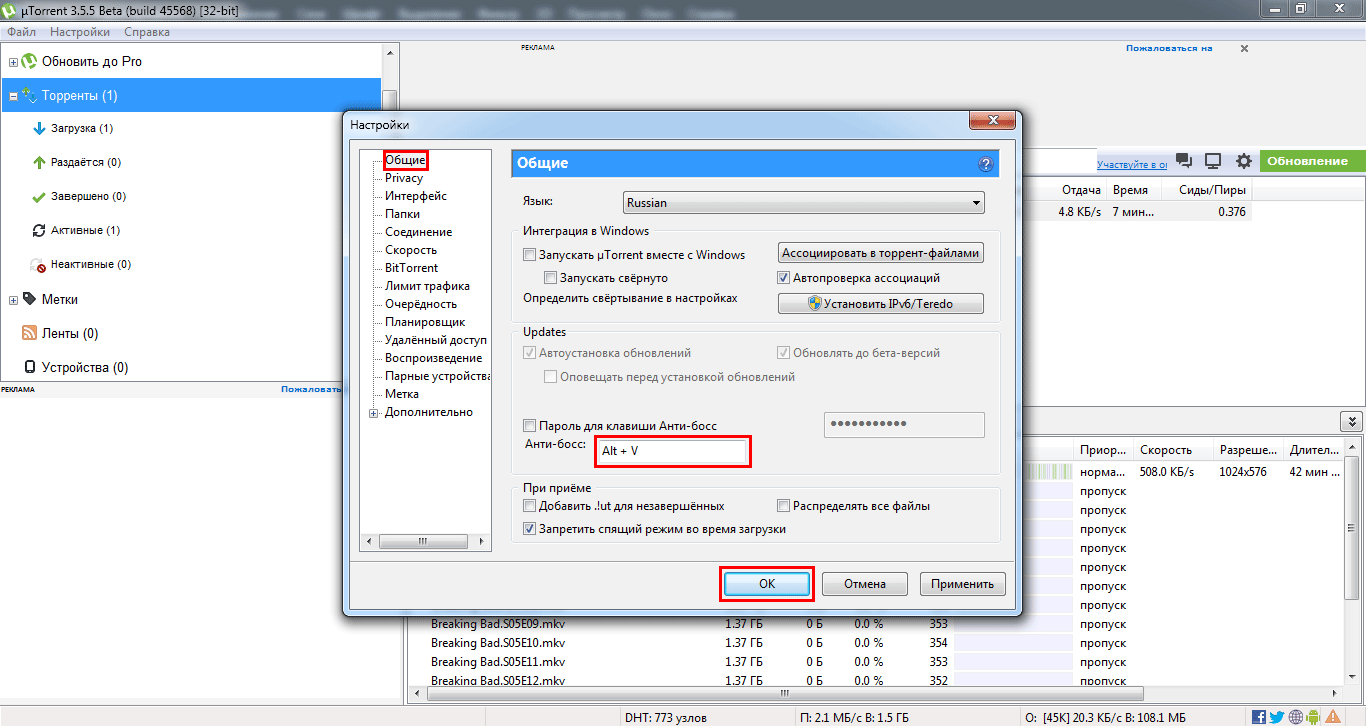Open the Участвуйте в опросе link

click(x=1132, y=164)
